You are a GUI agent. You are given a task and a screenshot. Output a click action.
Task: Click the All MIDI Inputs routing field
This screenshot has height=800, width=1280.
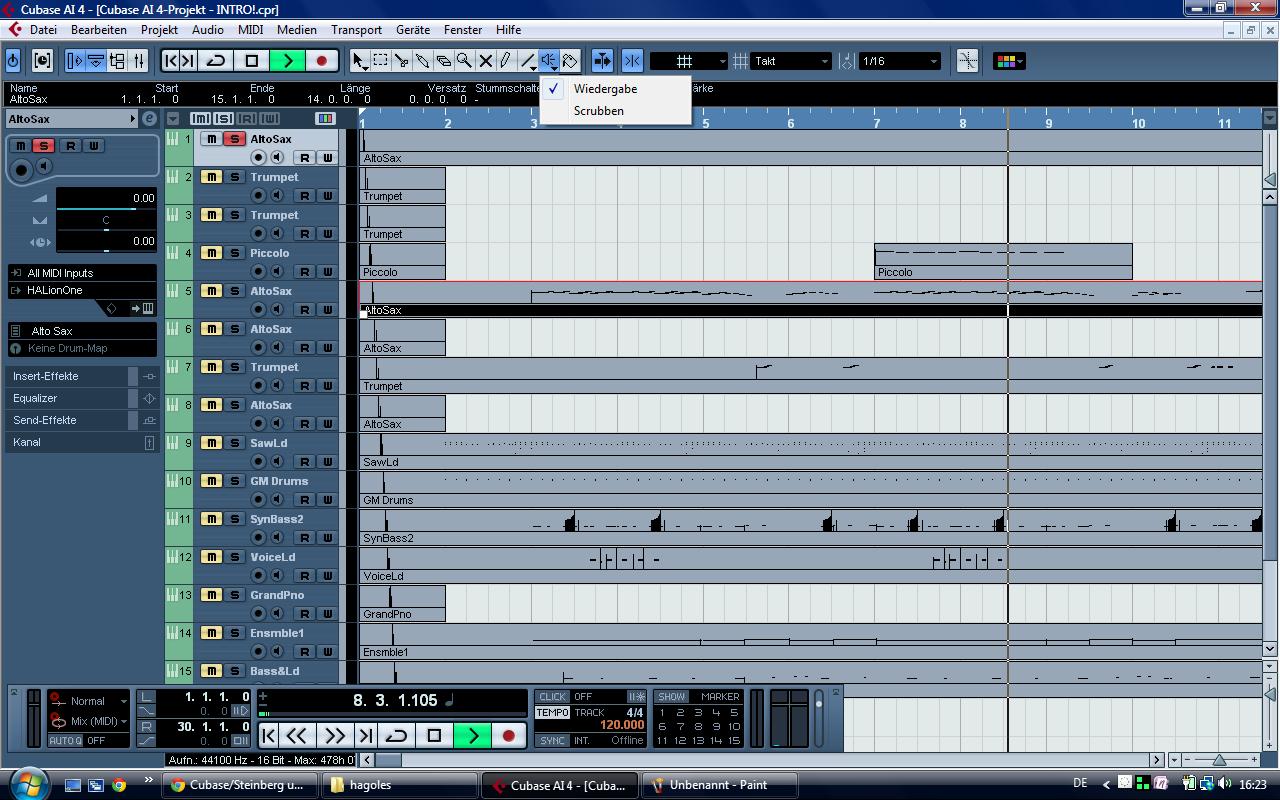(x=84, y=273)
